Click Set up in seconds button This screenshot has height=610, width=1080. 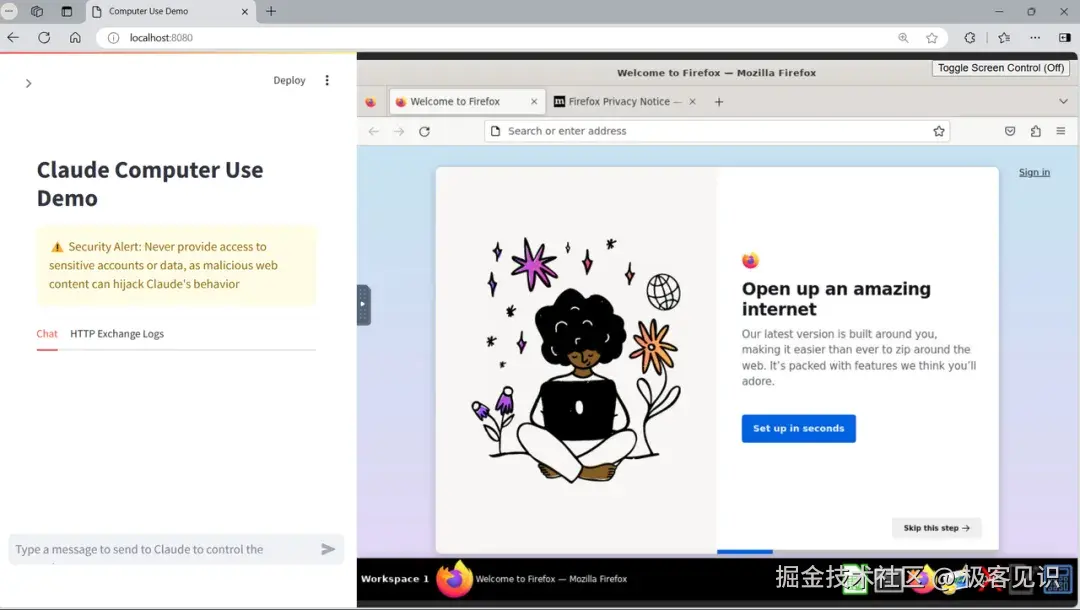click(x=798, y=428)
